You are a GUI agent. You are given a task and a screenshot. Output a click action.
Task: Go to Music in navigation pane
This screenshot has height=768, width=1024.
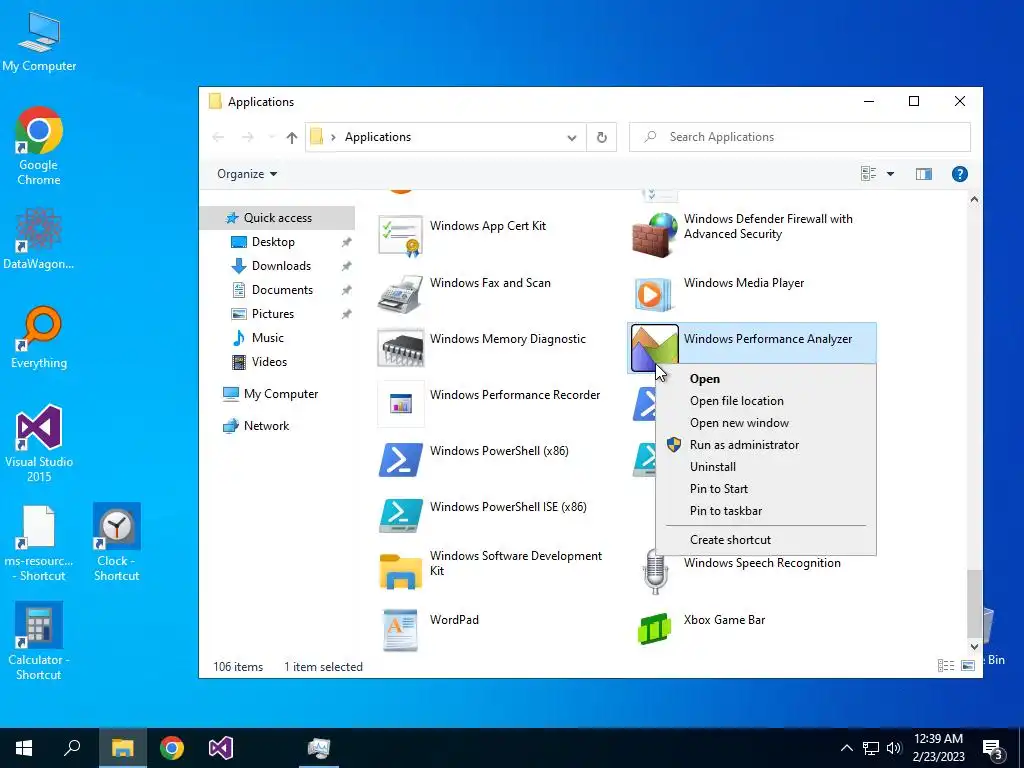coord(268,338)
